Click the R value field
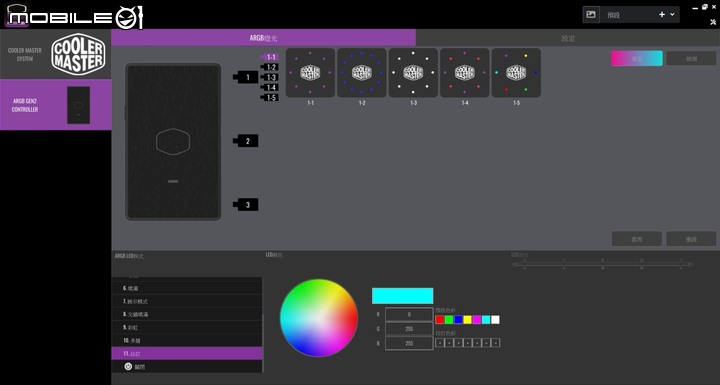 [x=409, y=314]
